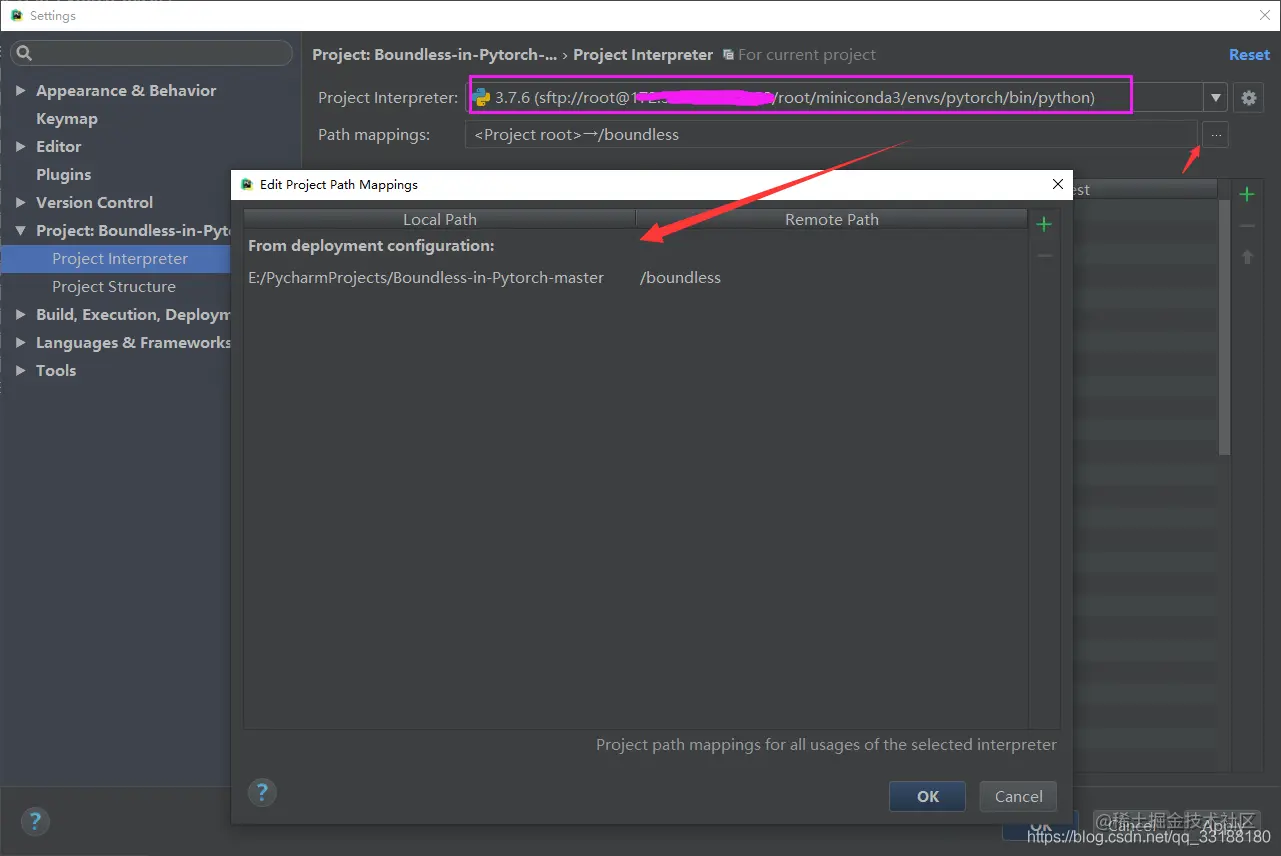
Task: Open the interpreter gear settings icon
Action: [1248, 98]
